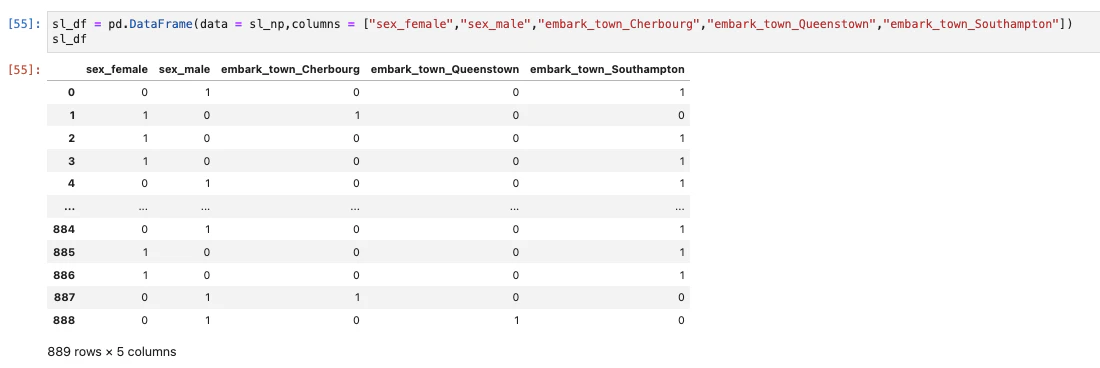Click the embark_town_Cherbourg column header
The image size is (1100, 368).
click(290, 69)
